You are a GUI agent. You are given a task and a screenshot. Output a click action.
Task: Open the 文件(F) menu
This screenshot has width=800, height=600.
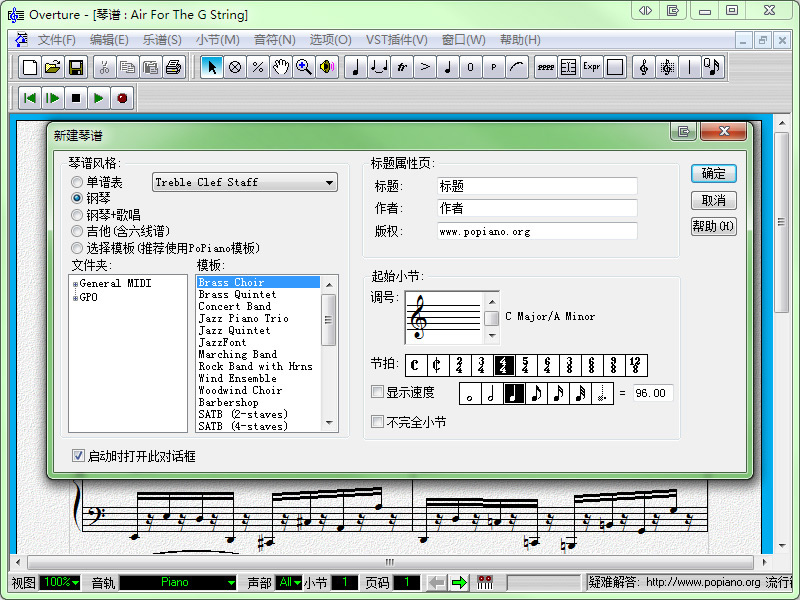(x=57, y=40)
